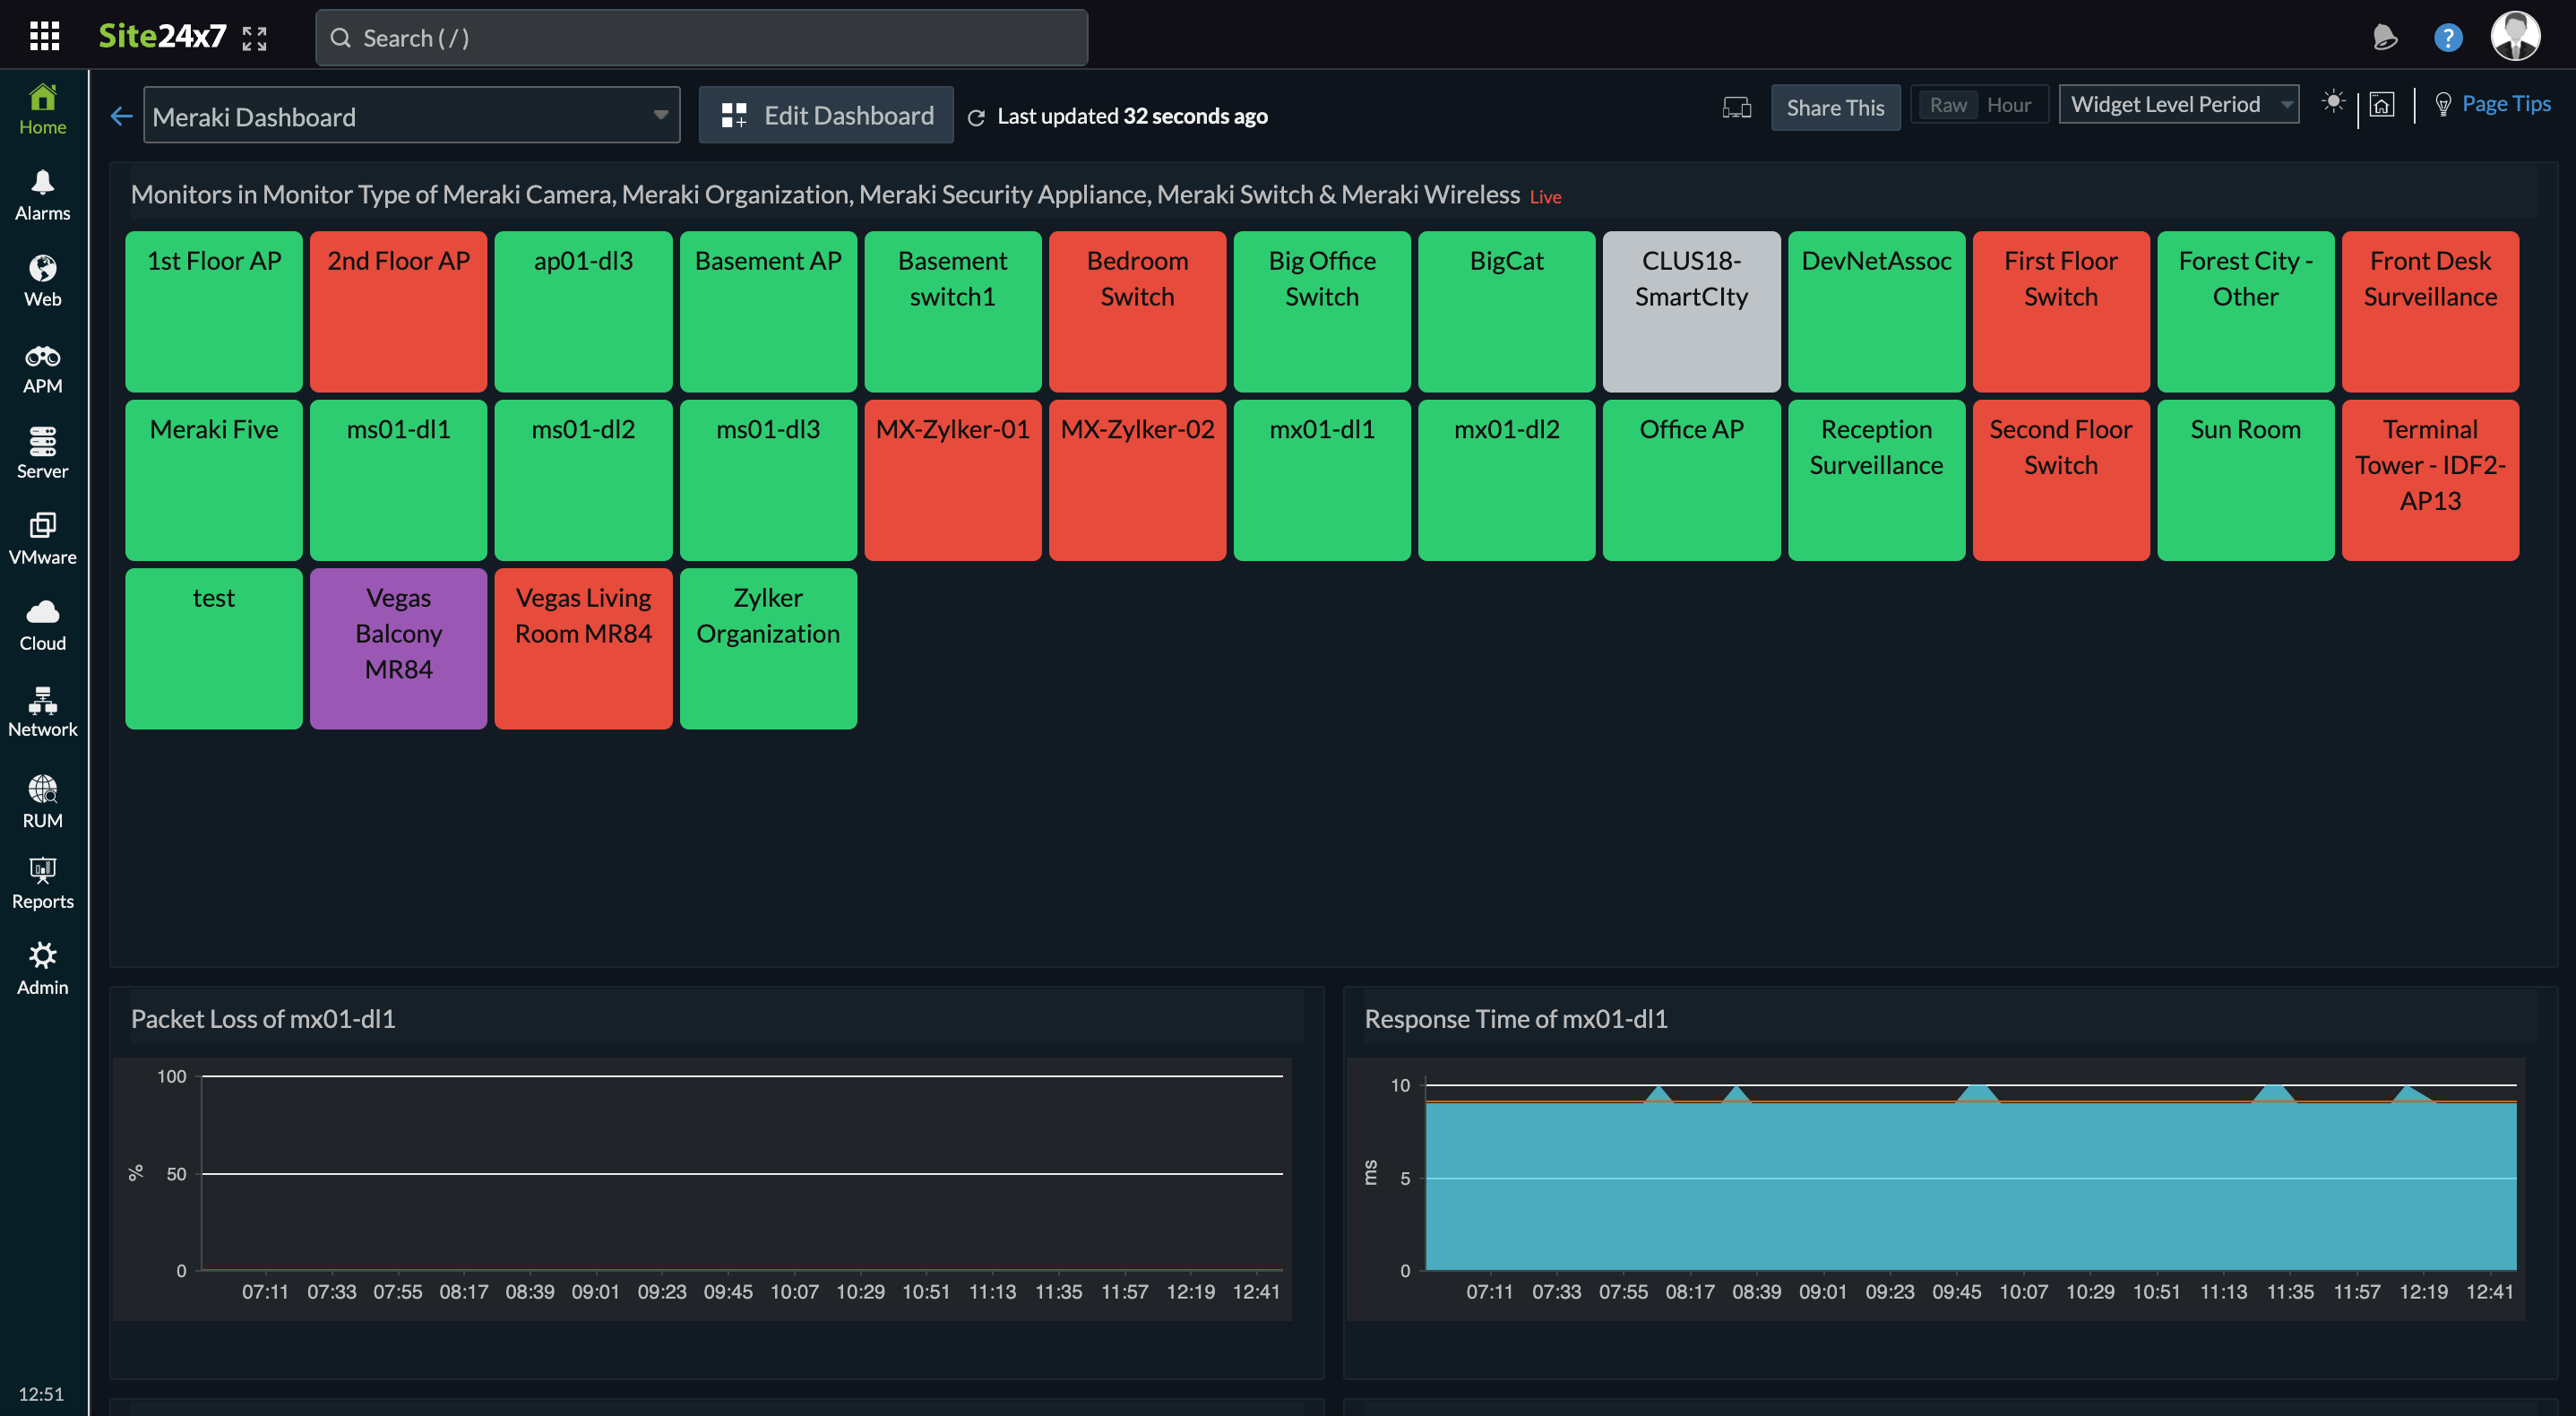Click the notification bell icon
Image resolution: width=2576 pixels, height=1416 pixels.
point(2384,35)
